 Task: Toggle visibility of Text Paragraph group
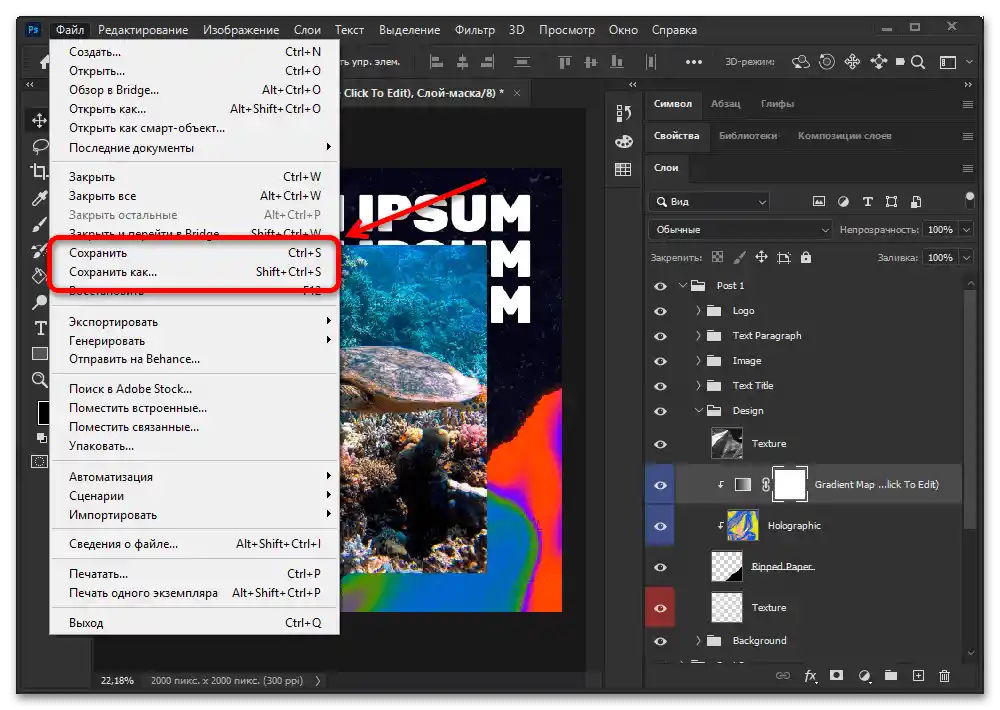coord(661,336)
